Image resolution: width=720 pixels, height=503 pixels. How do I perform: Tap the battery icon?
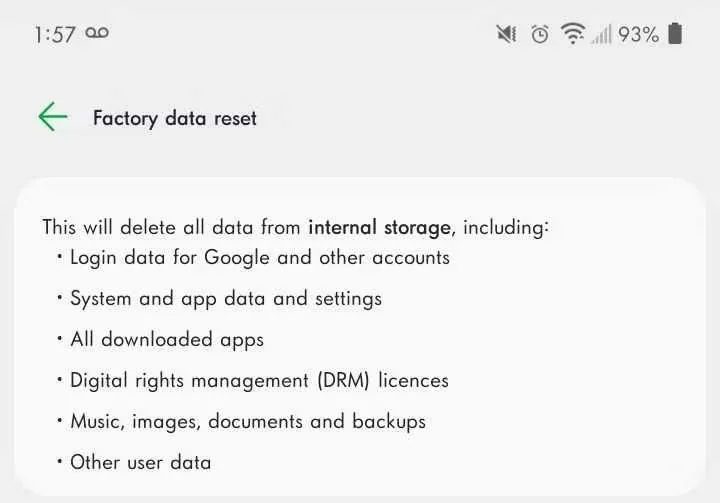676,34
